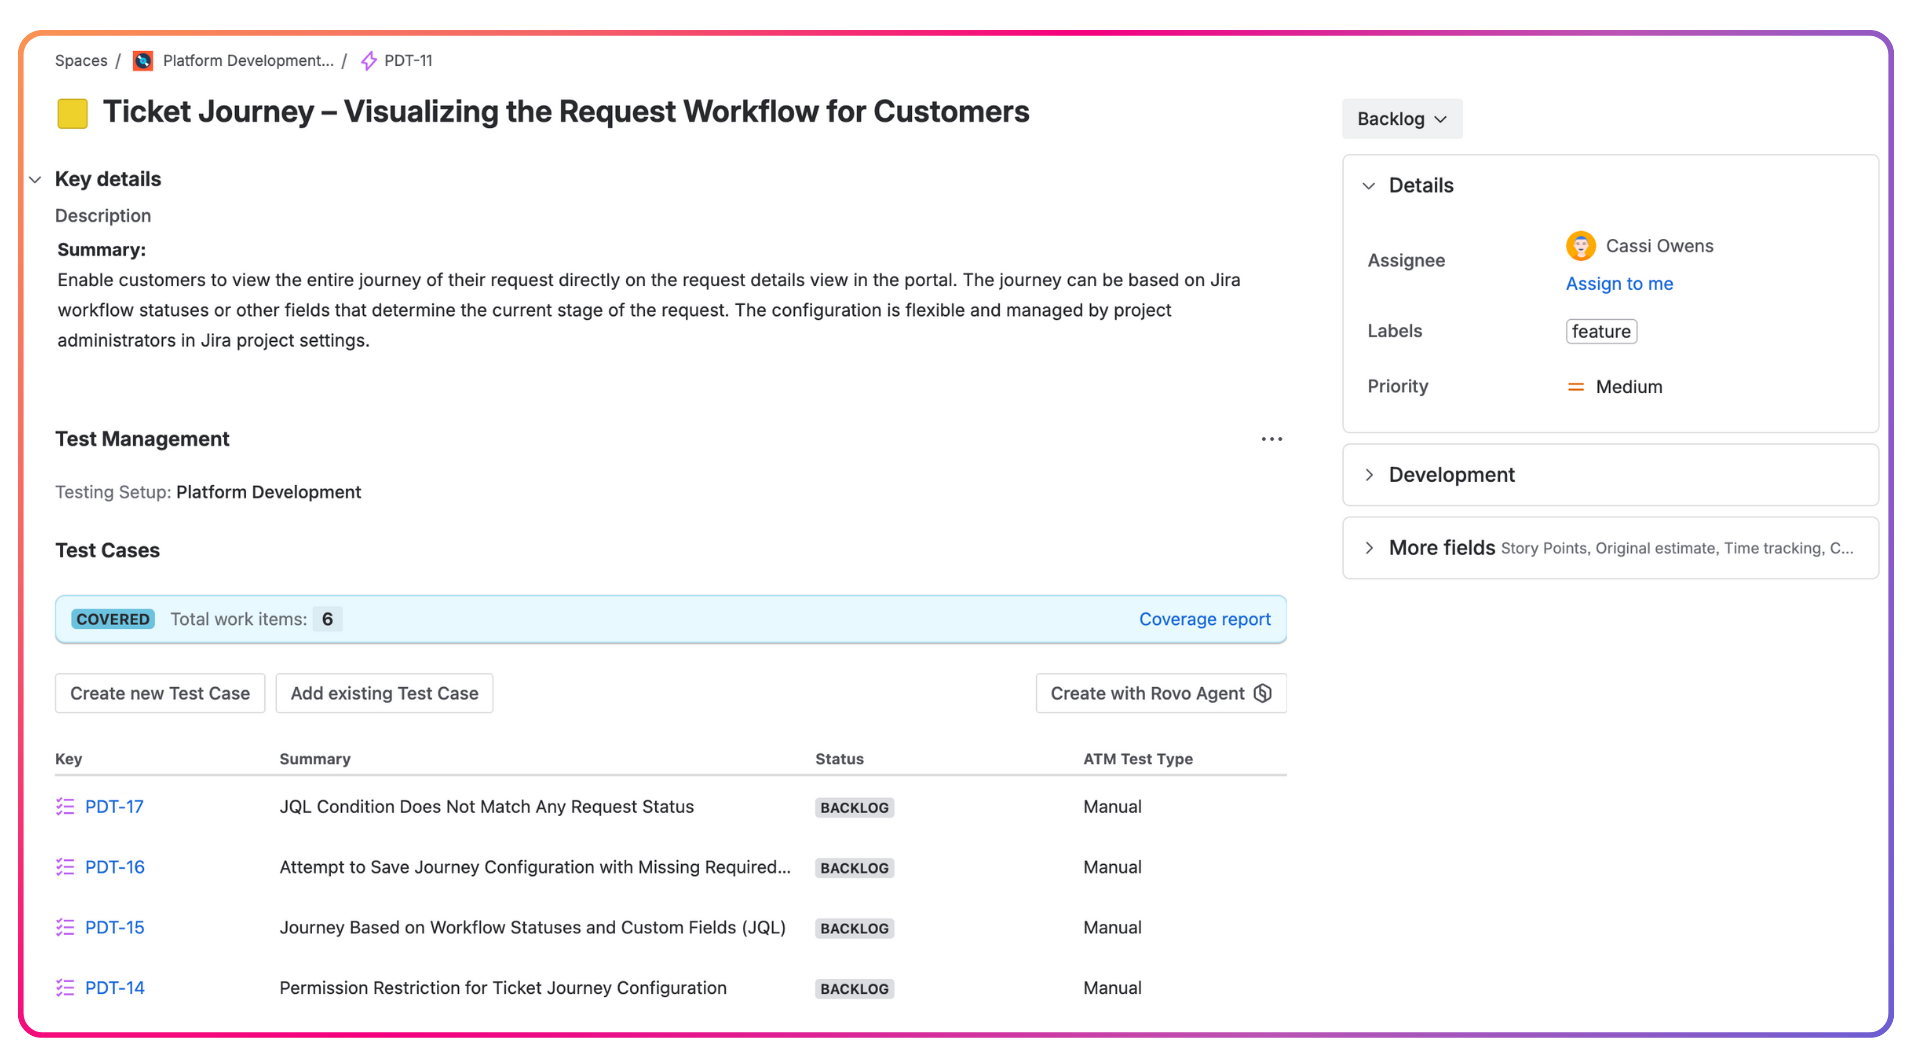Click Manual test type for PDT-17
This screenshot has height=1064, width=1916.
pos(1112,807)
